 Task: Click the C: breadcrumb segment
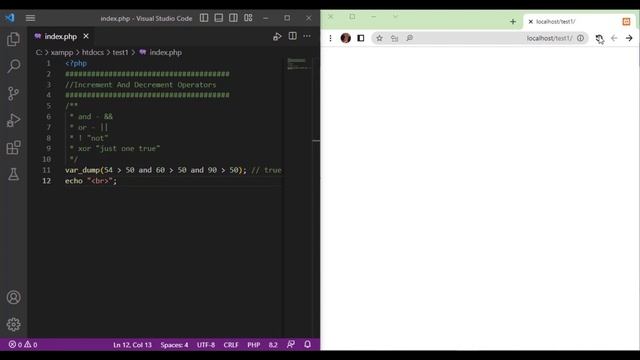(x=39, y=52)
